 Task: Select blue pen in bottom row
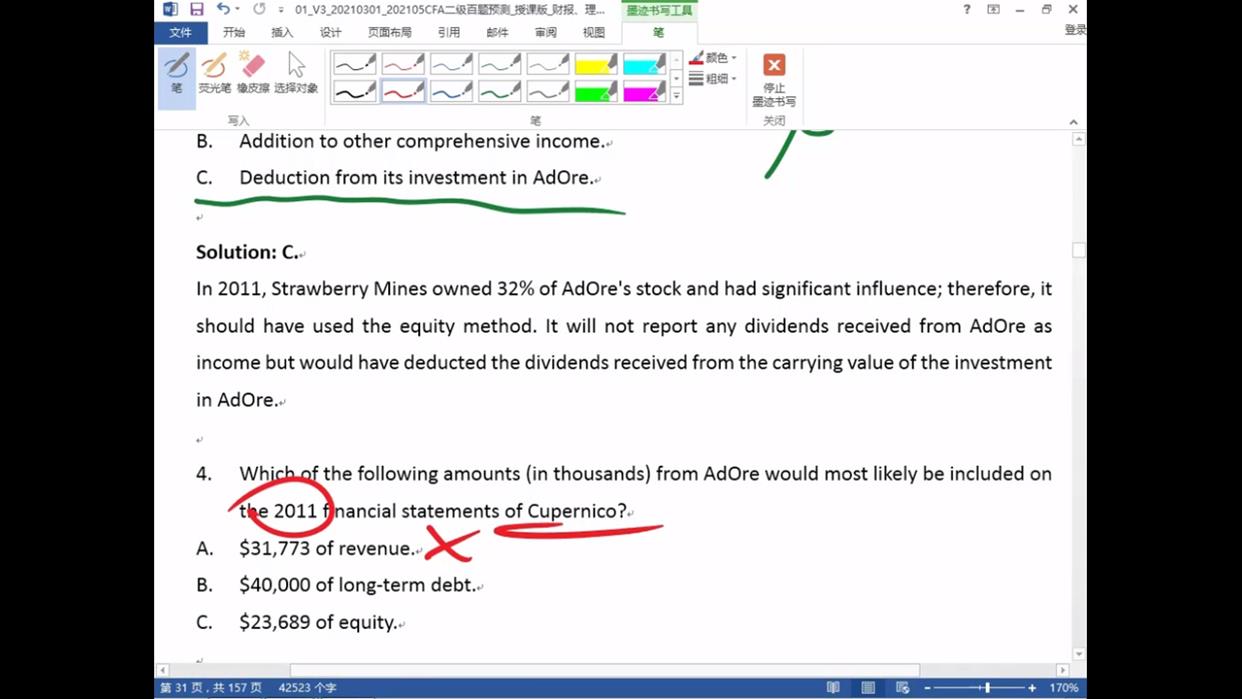pyautogui.click(x=451, y=91)
